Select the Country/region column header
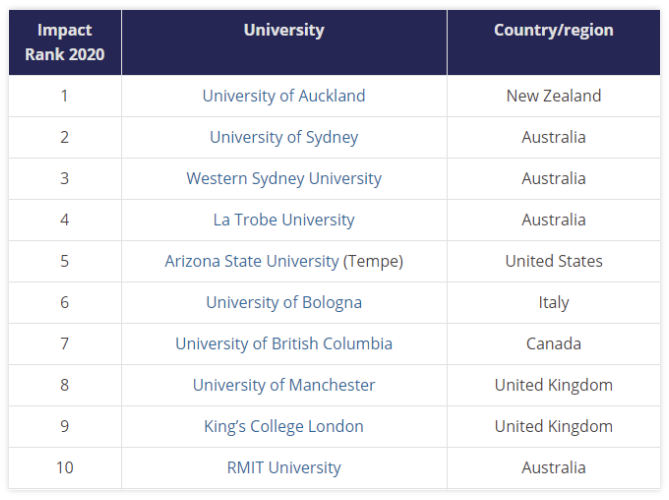Viewport: 669px width, 500px height. pyautogui.click(x=554, y=42)
